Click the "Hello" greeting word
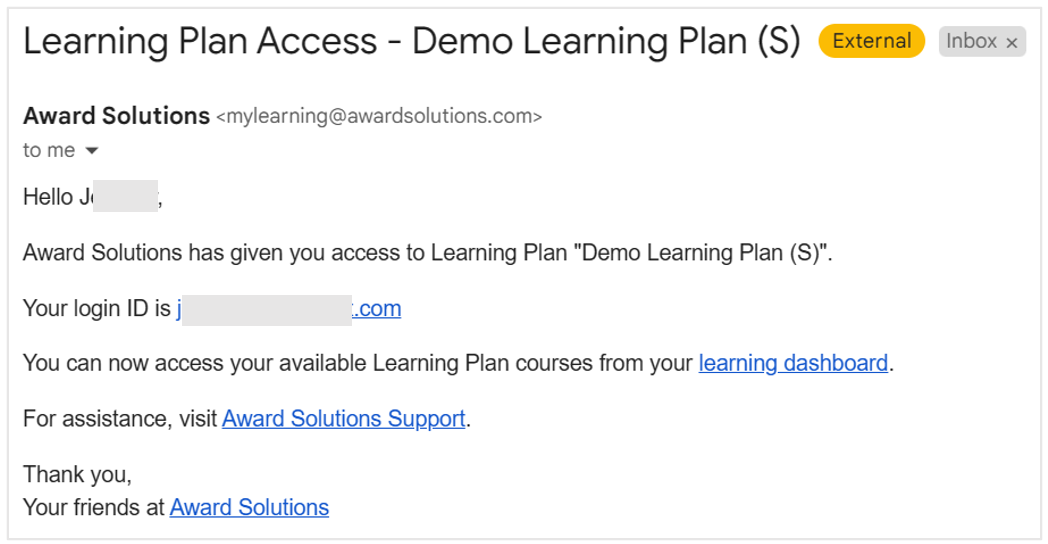Viewport: 1048px width, 544px height. tap(48, 197)
